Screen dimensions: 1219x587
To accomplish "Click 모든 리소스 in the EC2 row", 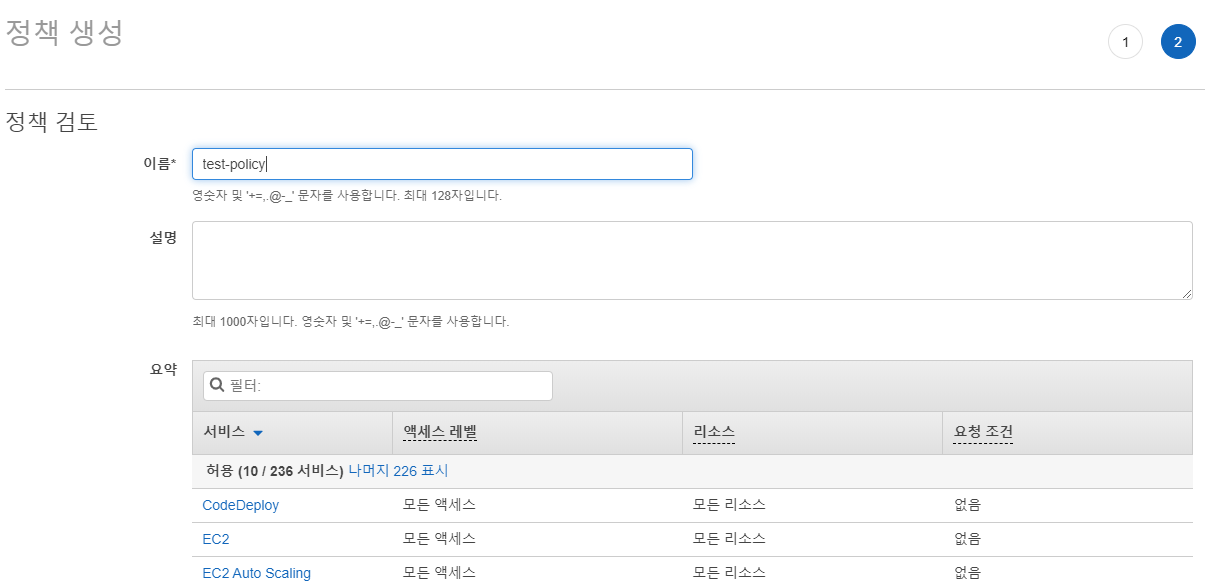I will tap(729, 539).
